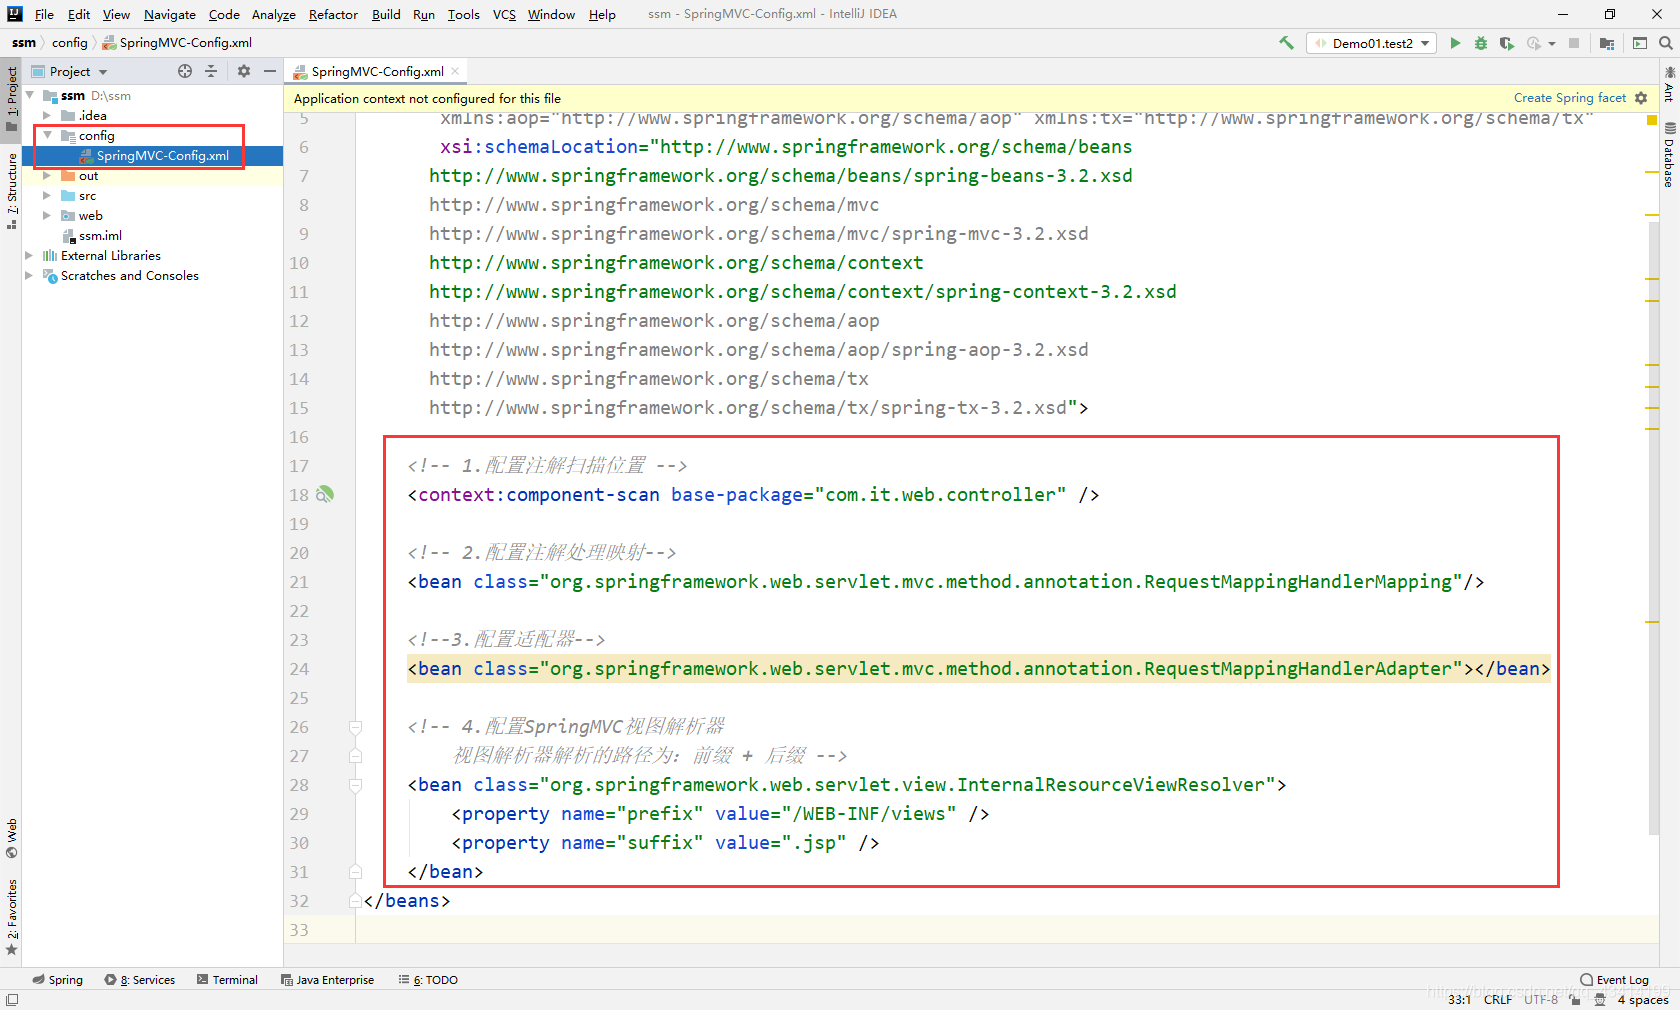1680x1010 pixels.
Task: Run Demo01.test2 with the green play icon
Action: (1455, 43)
